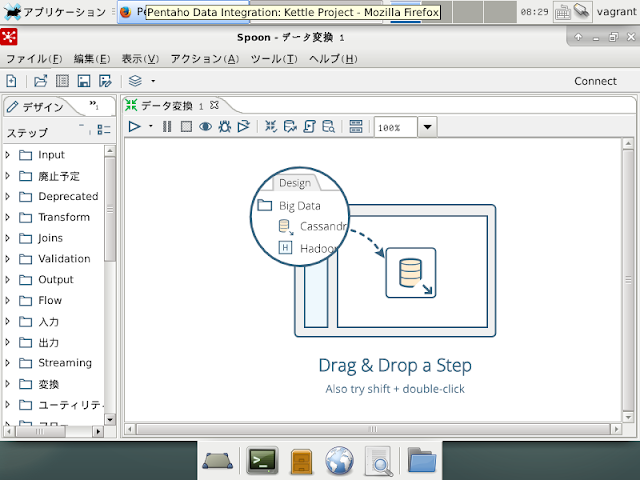Preview the transformation with the eye icon

[x=205, y=127]
